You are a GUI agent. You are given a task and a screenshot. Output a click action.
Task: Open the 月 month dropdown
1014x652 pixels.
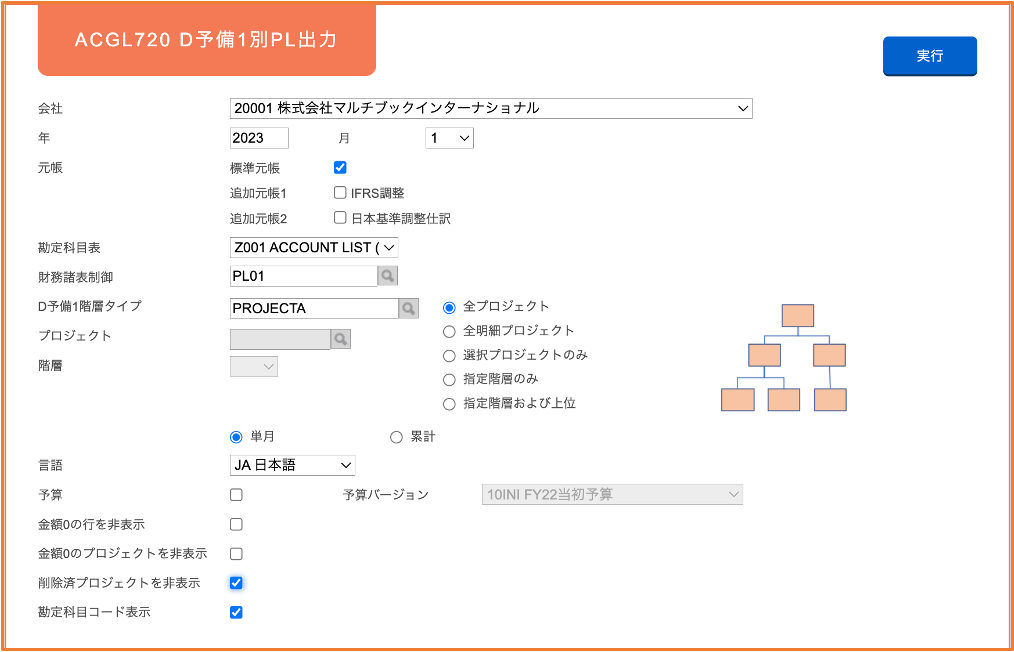[449, 138]
